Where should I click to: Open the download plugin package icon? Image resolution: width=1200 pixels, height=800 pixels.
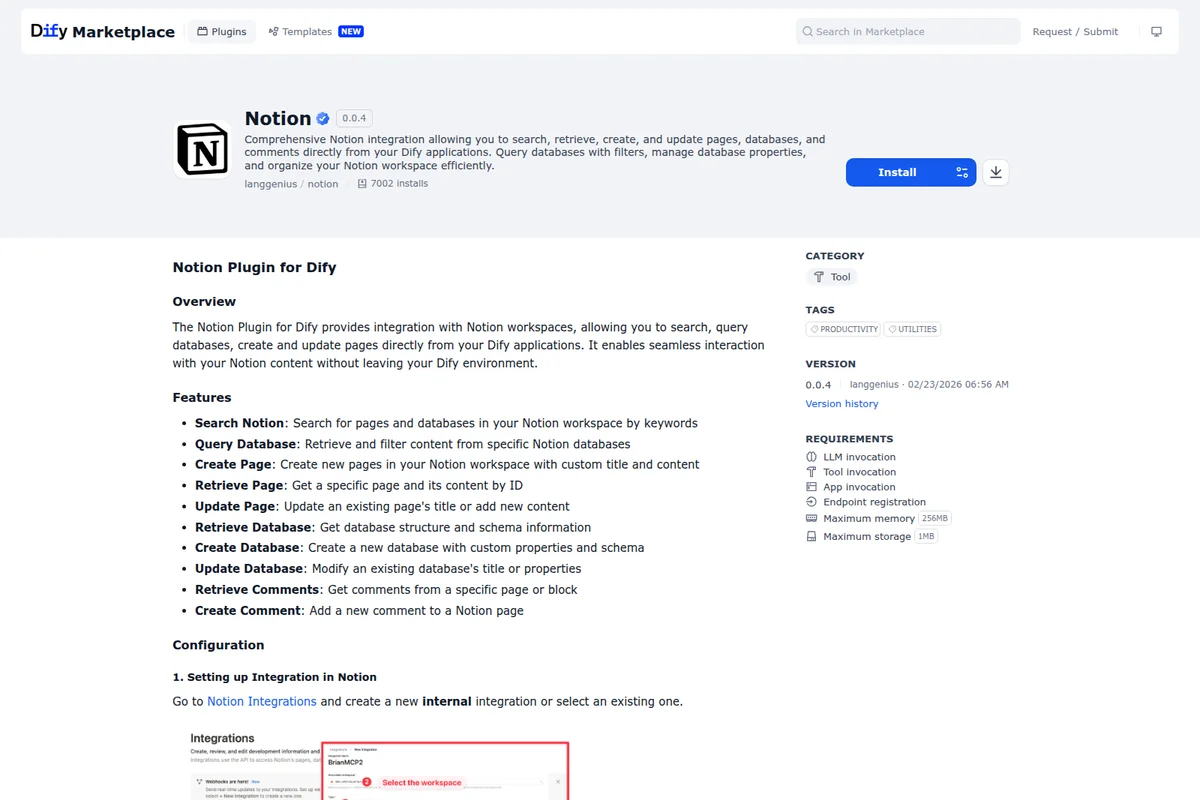(x=995, y=172)
